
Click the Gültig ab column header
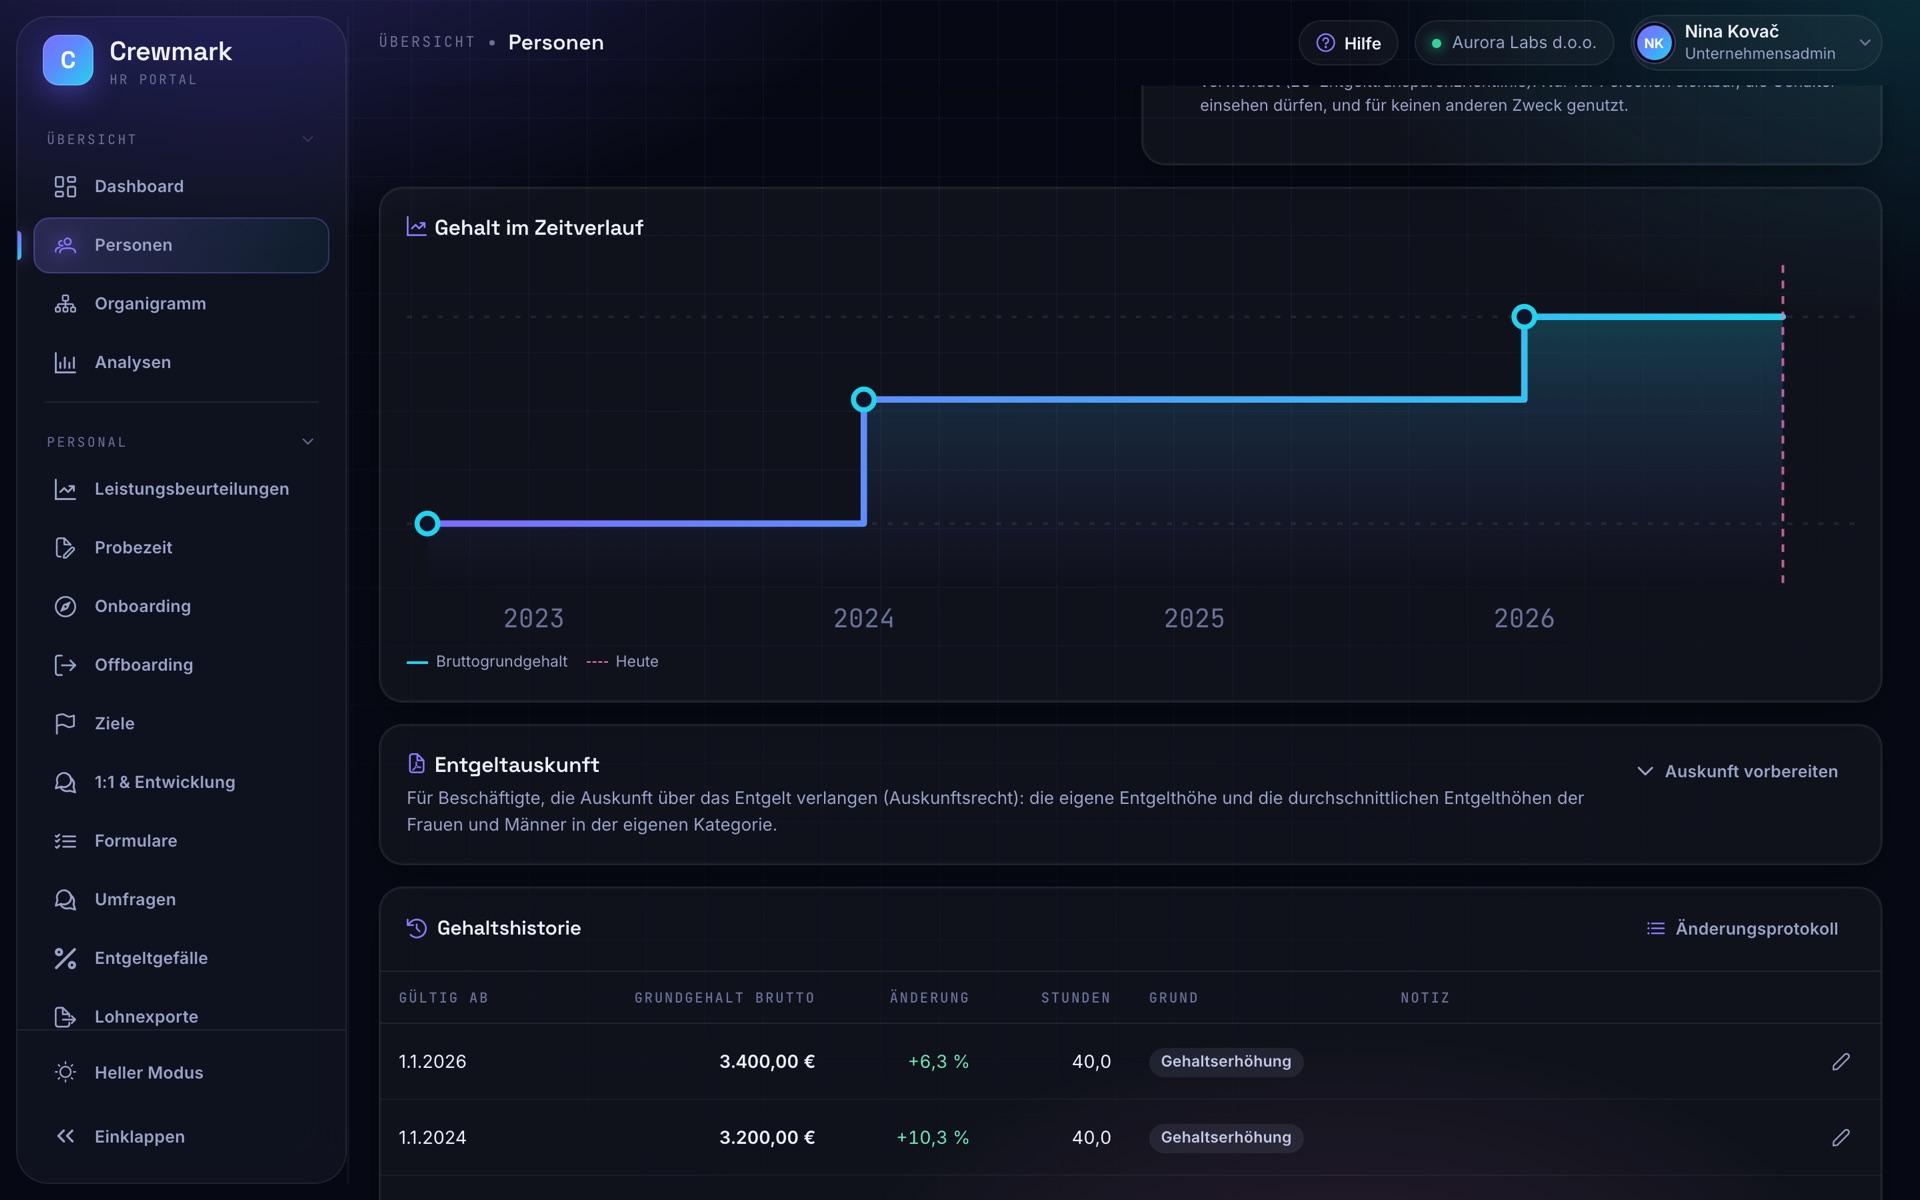coord(443,998)
